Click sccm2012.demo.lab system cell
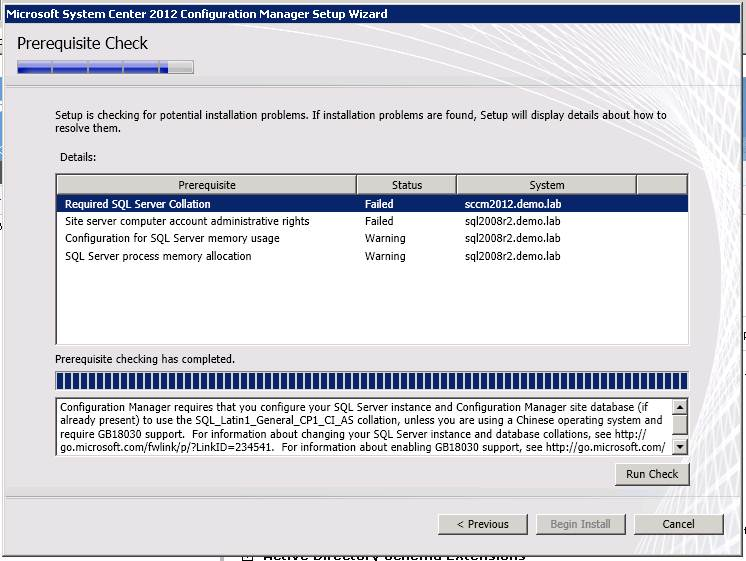Screen dimensions: 746x561 click(x=513, y=204)
